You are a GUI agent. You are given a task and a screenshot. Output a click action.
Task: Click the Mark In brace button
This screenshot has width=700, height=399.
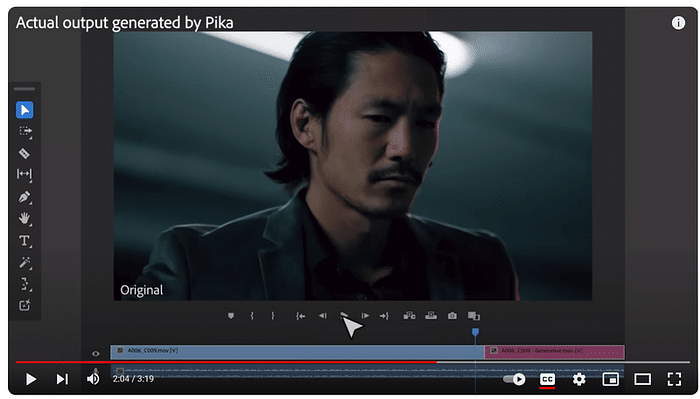252,316
